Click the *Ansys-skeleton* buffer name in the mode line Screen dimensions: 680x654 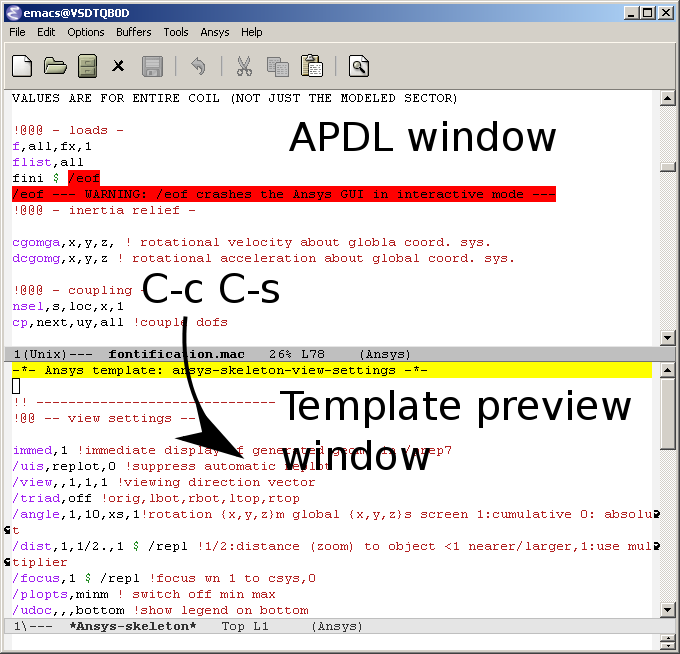[133, 626]
